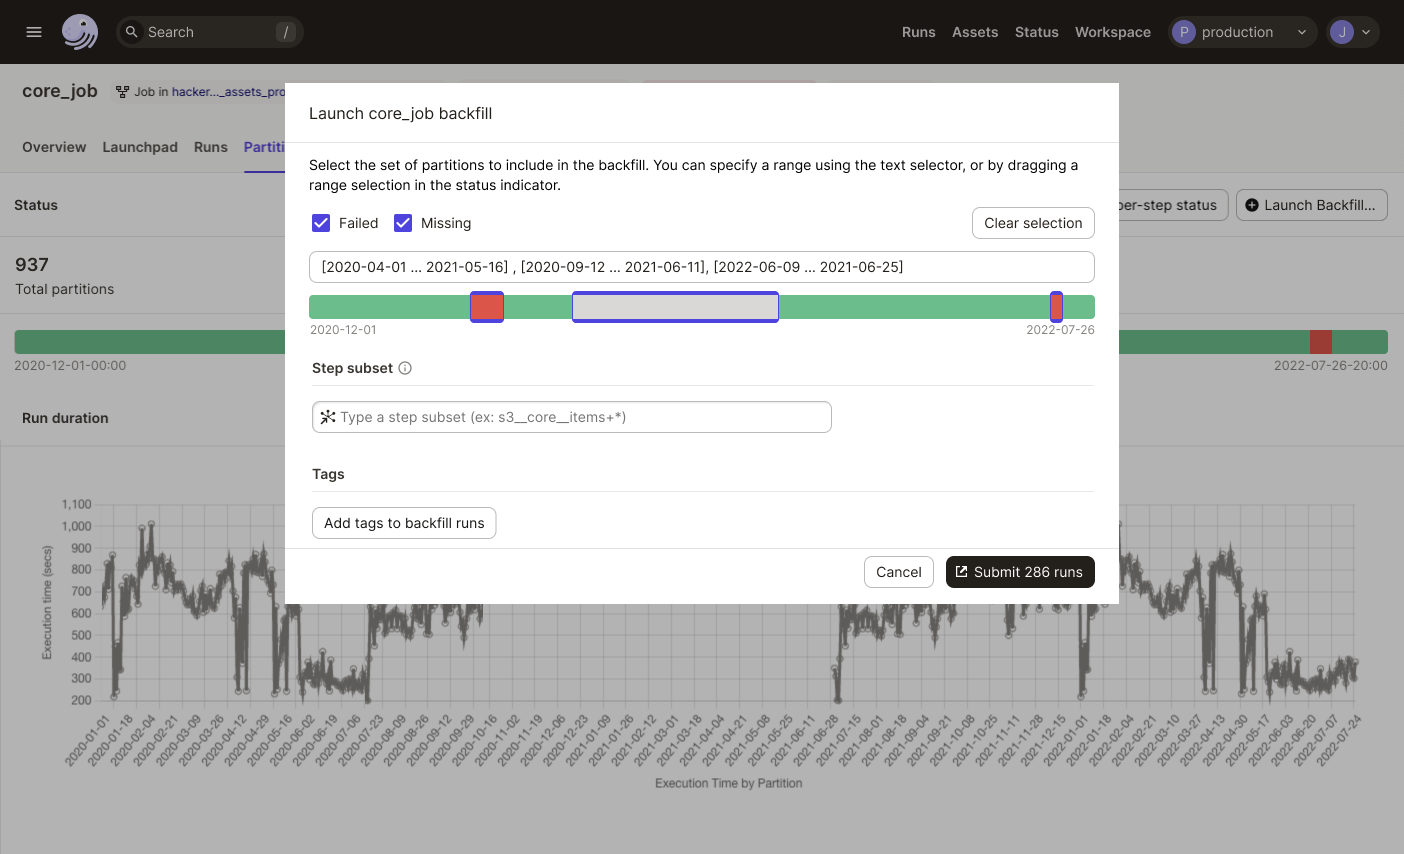1404x854 pixels.
Task: Uncheck the Failed checkbox
Action: (321, 223)
